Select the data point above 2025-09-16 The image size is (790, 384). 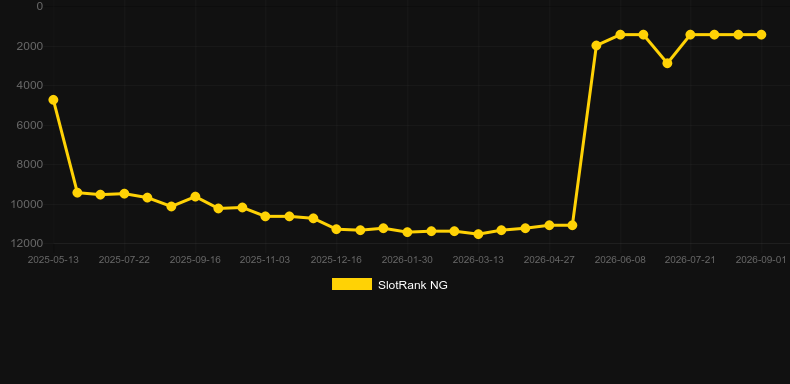(195, 197)
